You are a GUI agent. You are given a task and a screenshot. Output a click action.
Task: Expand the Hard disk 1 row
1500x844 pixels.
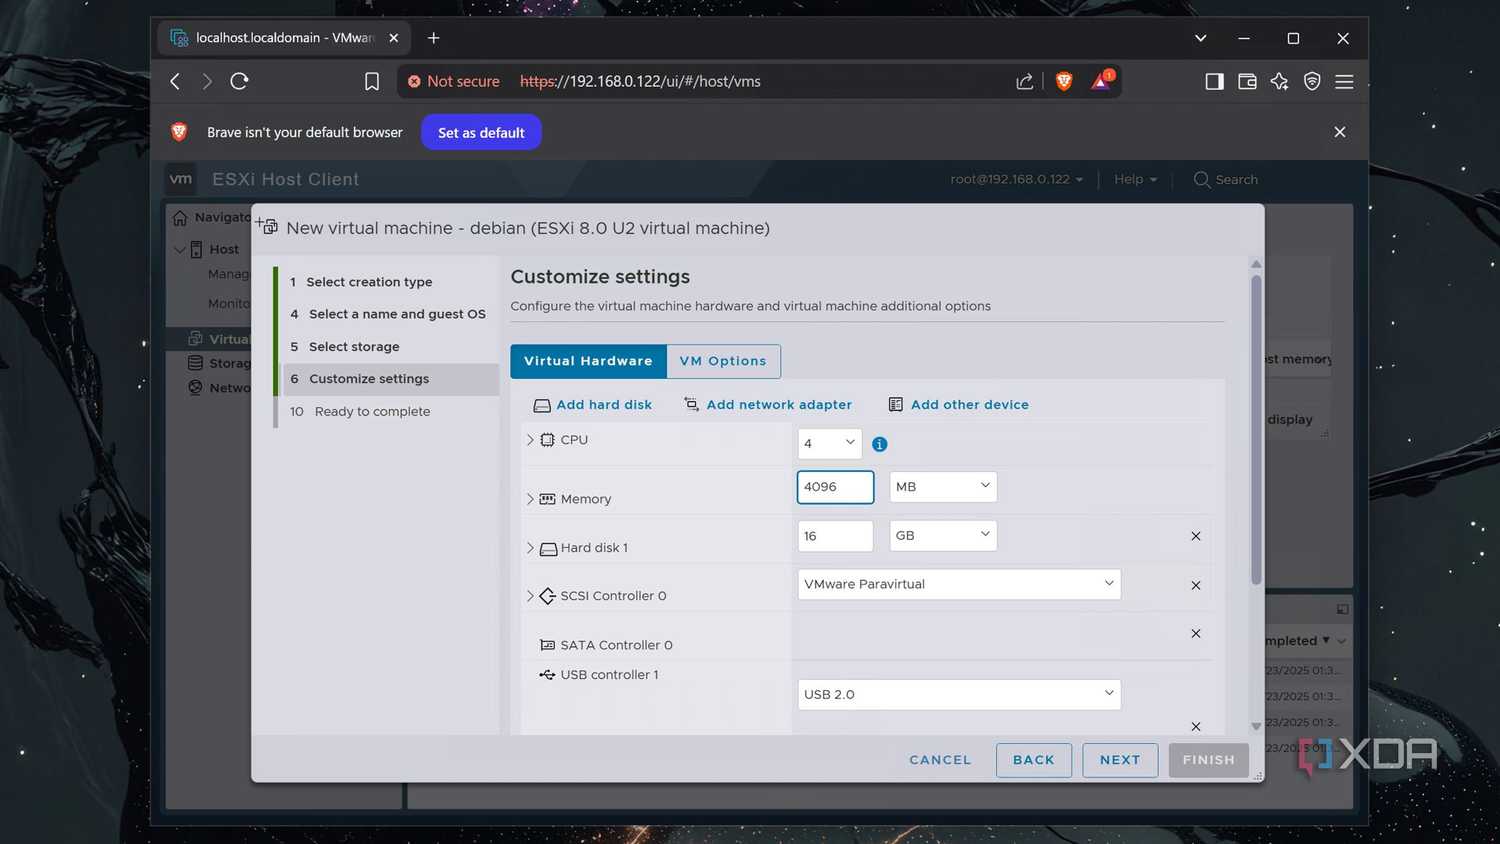pyautogui.click(x=530, y=548)
